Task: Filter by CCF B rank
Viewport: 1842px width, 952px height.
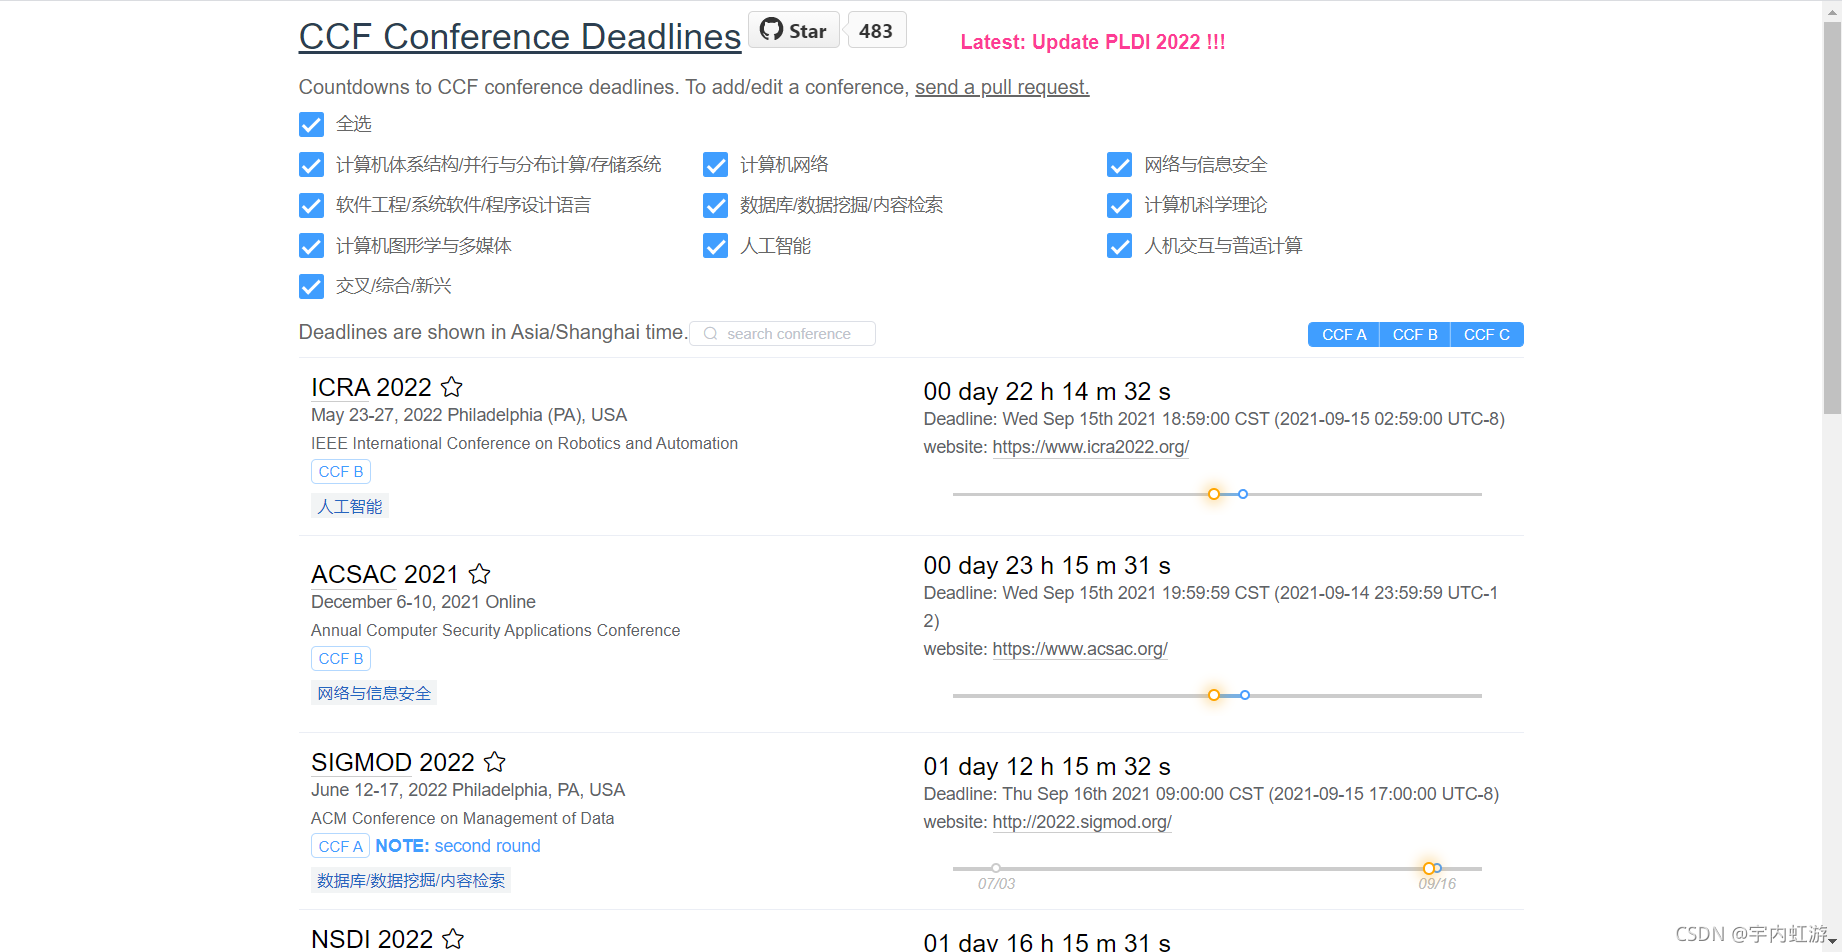Action: [x=1414, y=334]
